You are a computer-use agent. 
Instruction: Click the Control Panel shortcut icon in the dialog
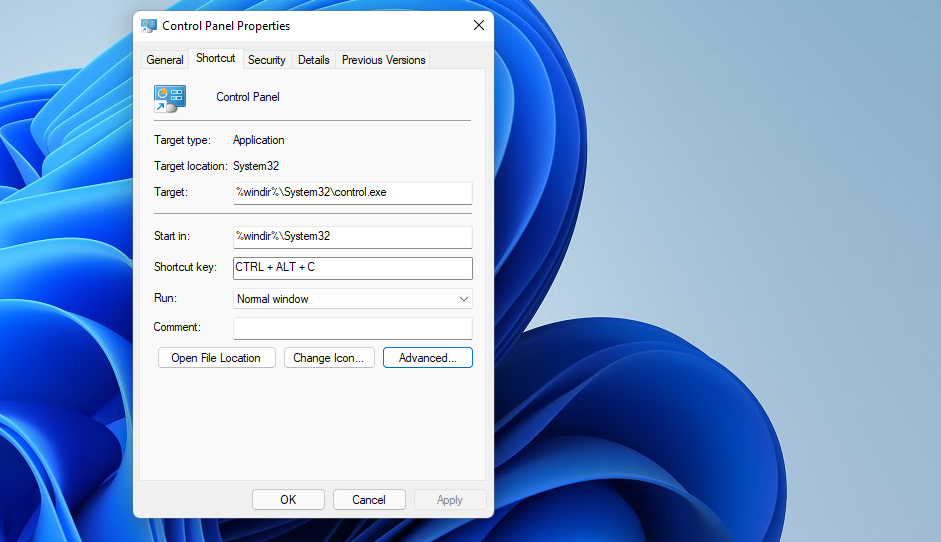coord(170,98)
